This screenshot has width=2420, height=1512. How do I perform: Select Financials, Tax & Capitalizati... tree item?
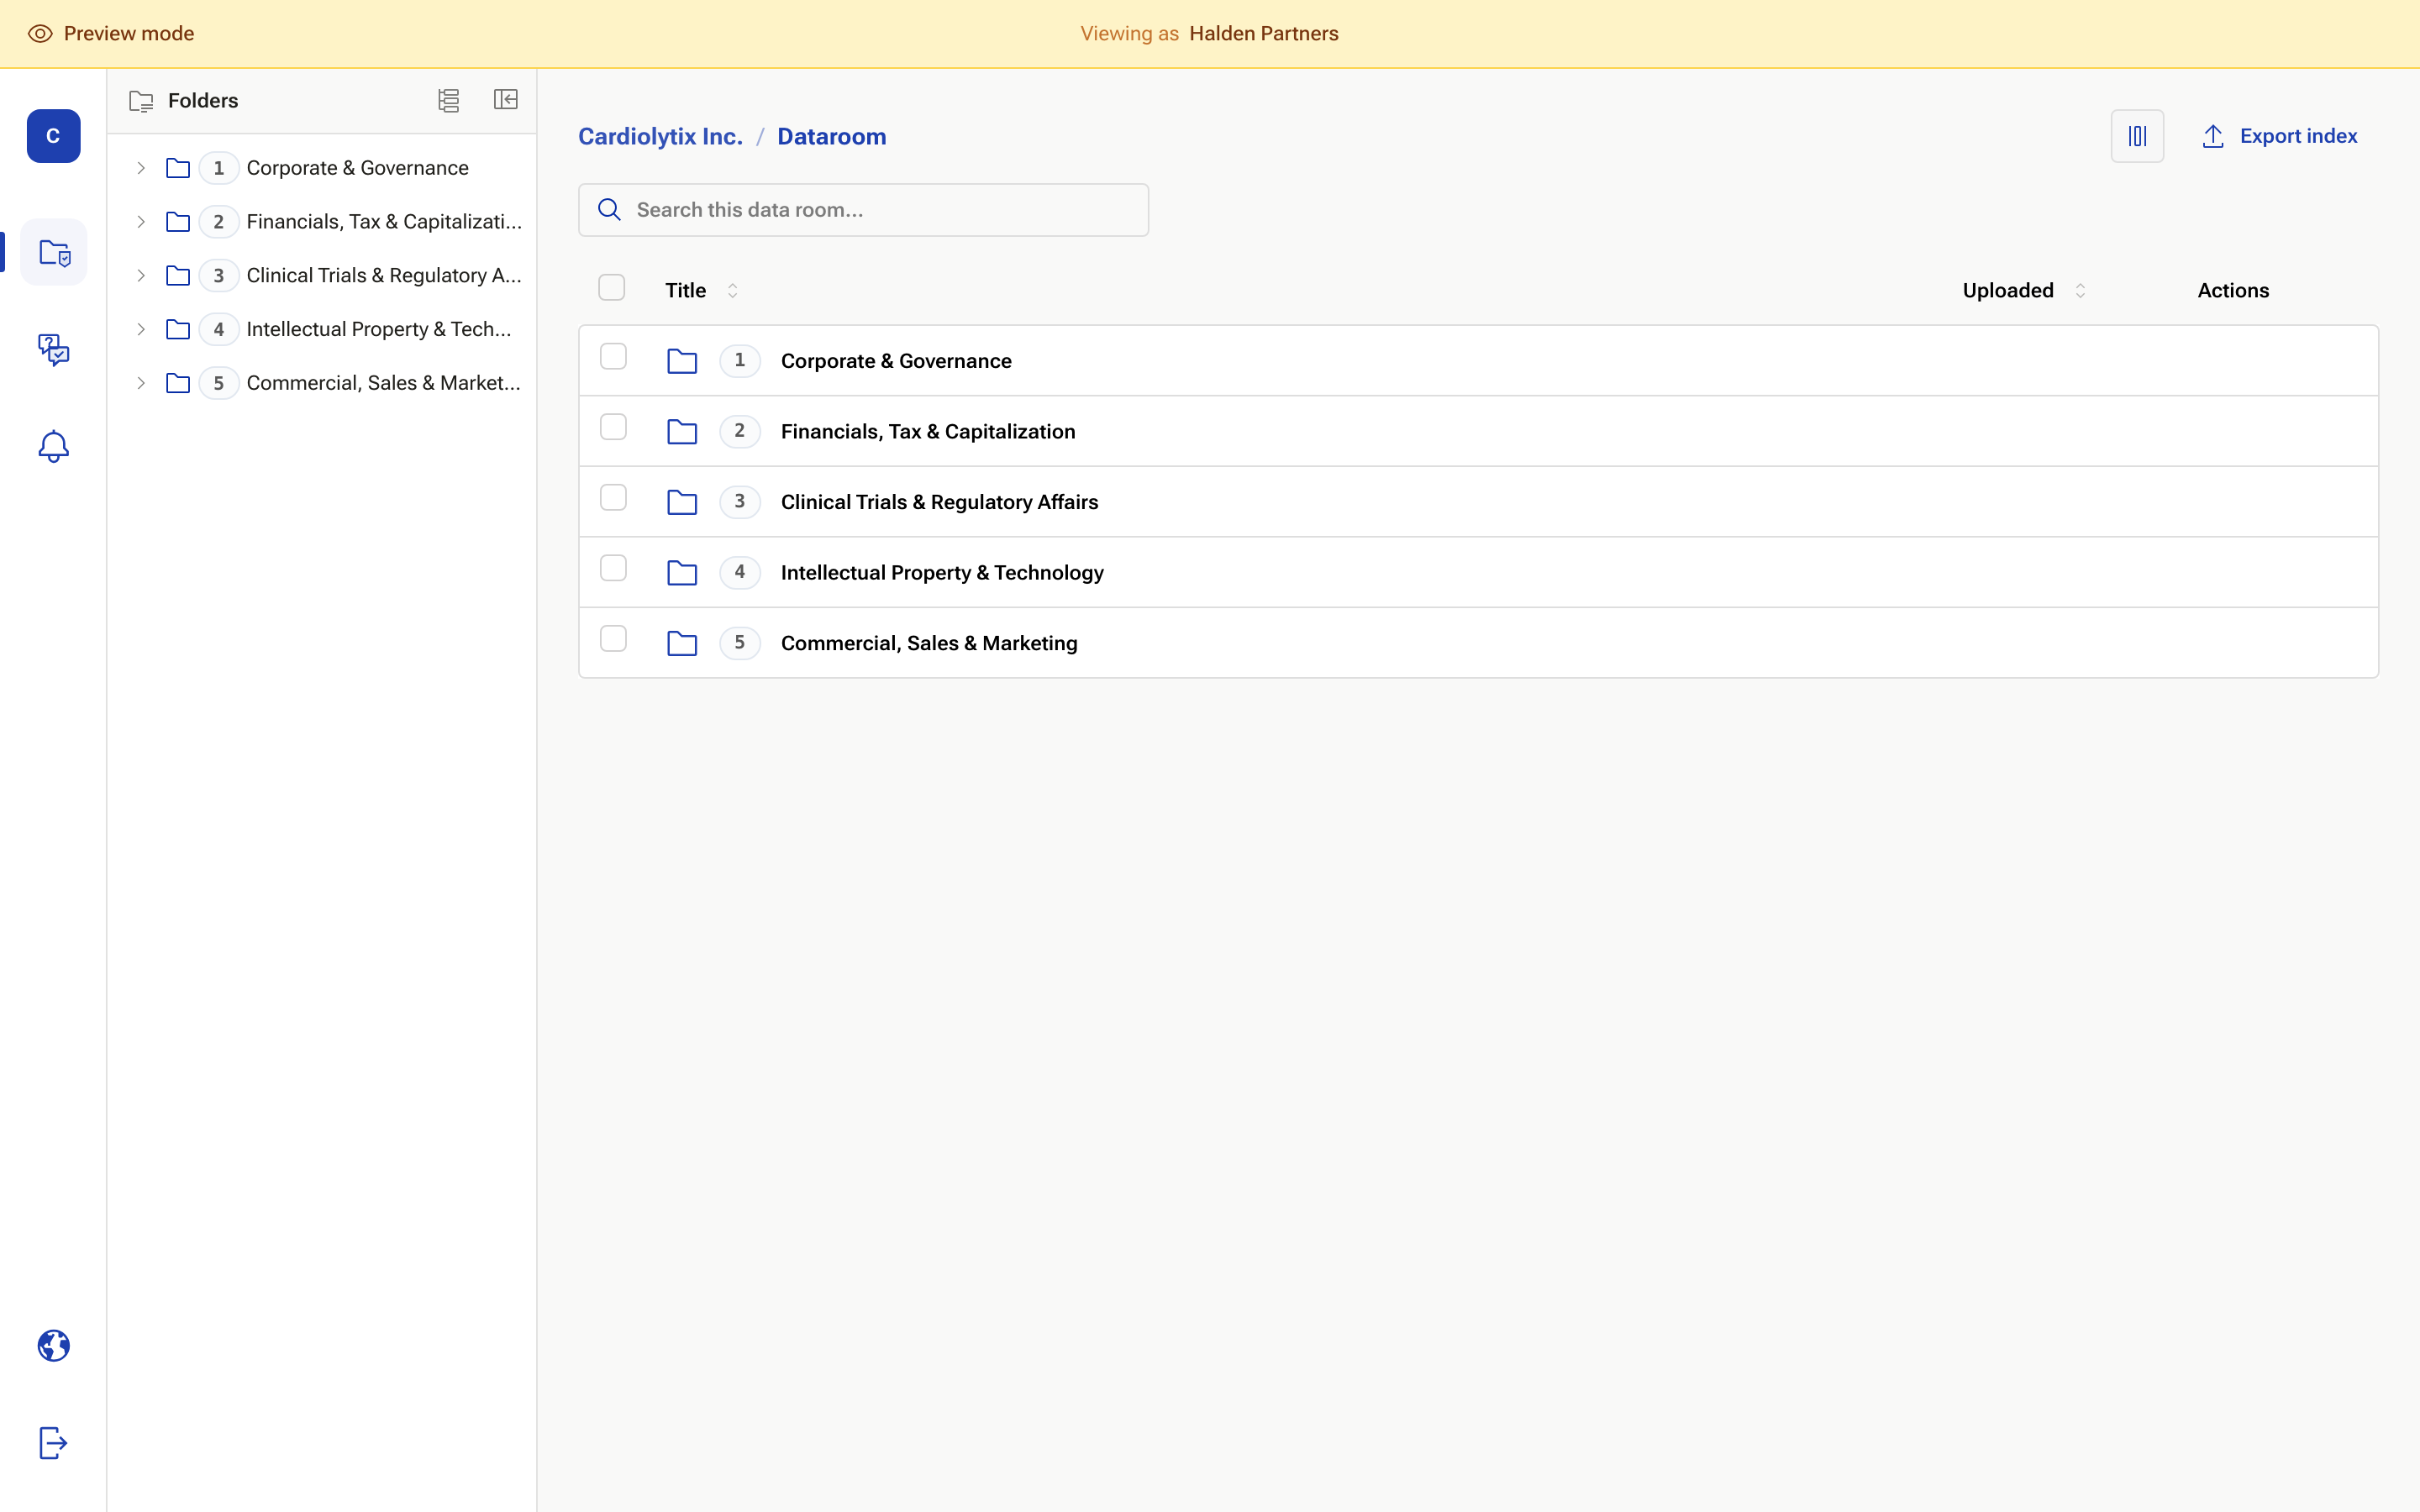pos(384,222)
